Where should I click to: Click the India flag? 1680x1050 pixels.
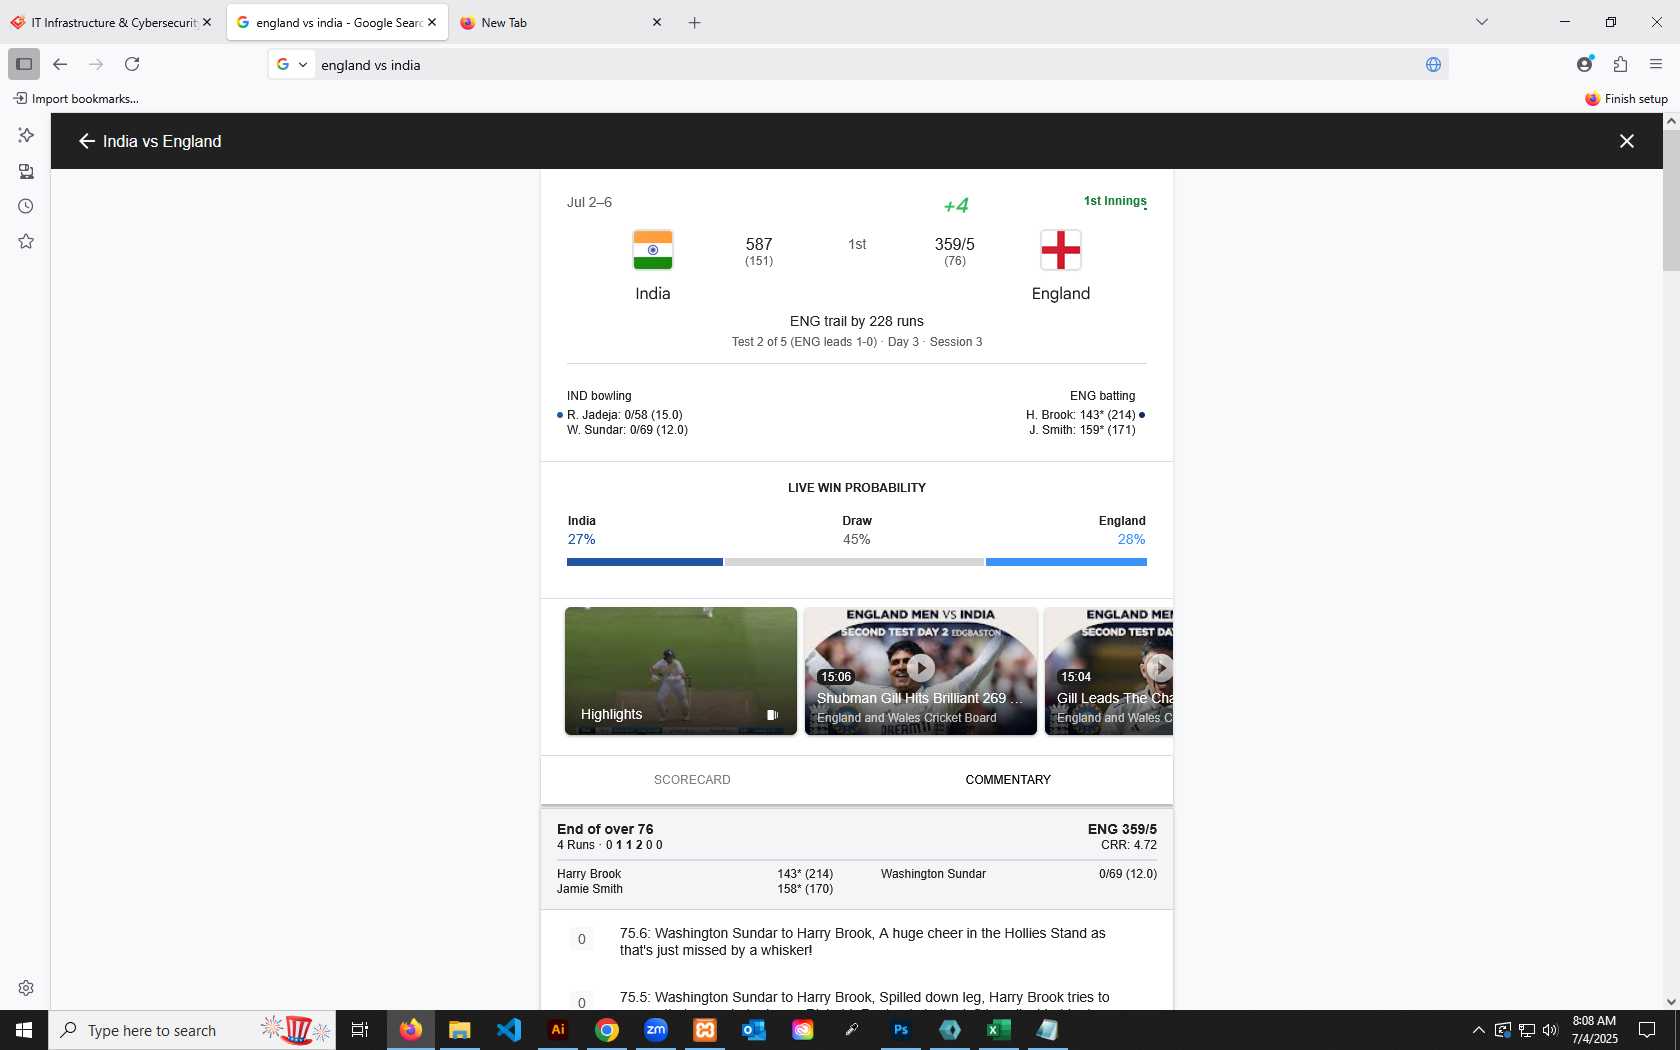pos(653,250)
